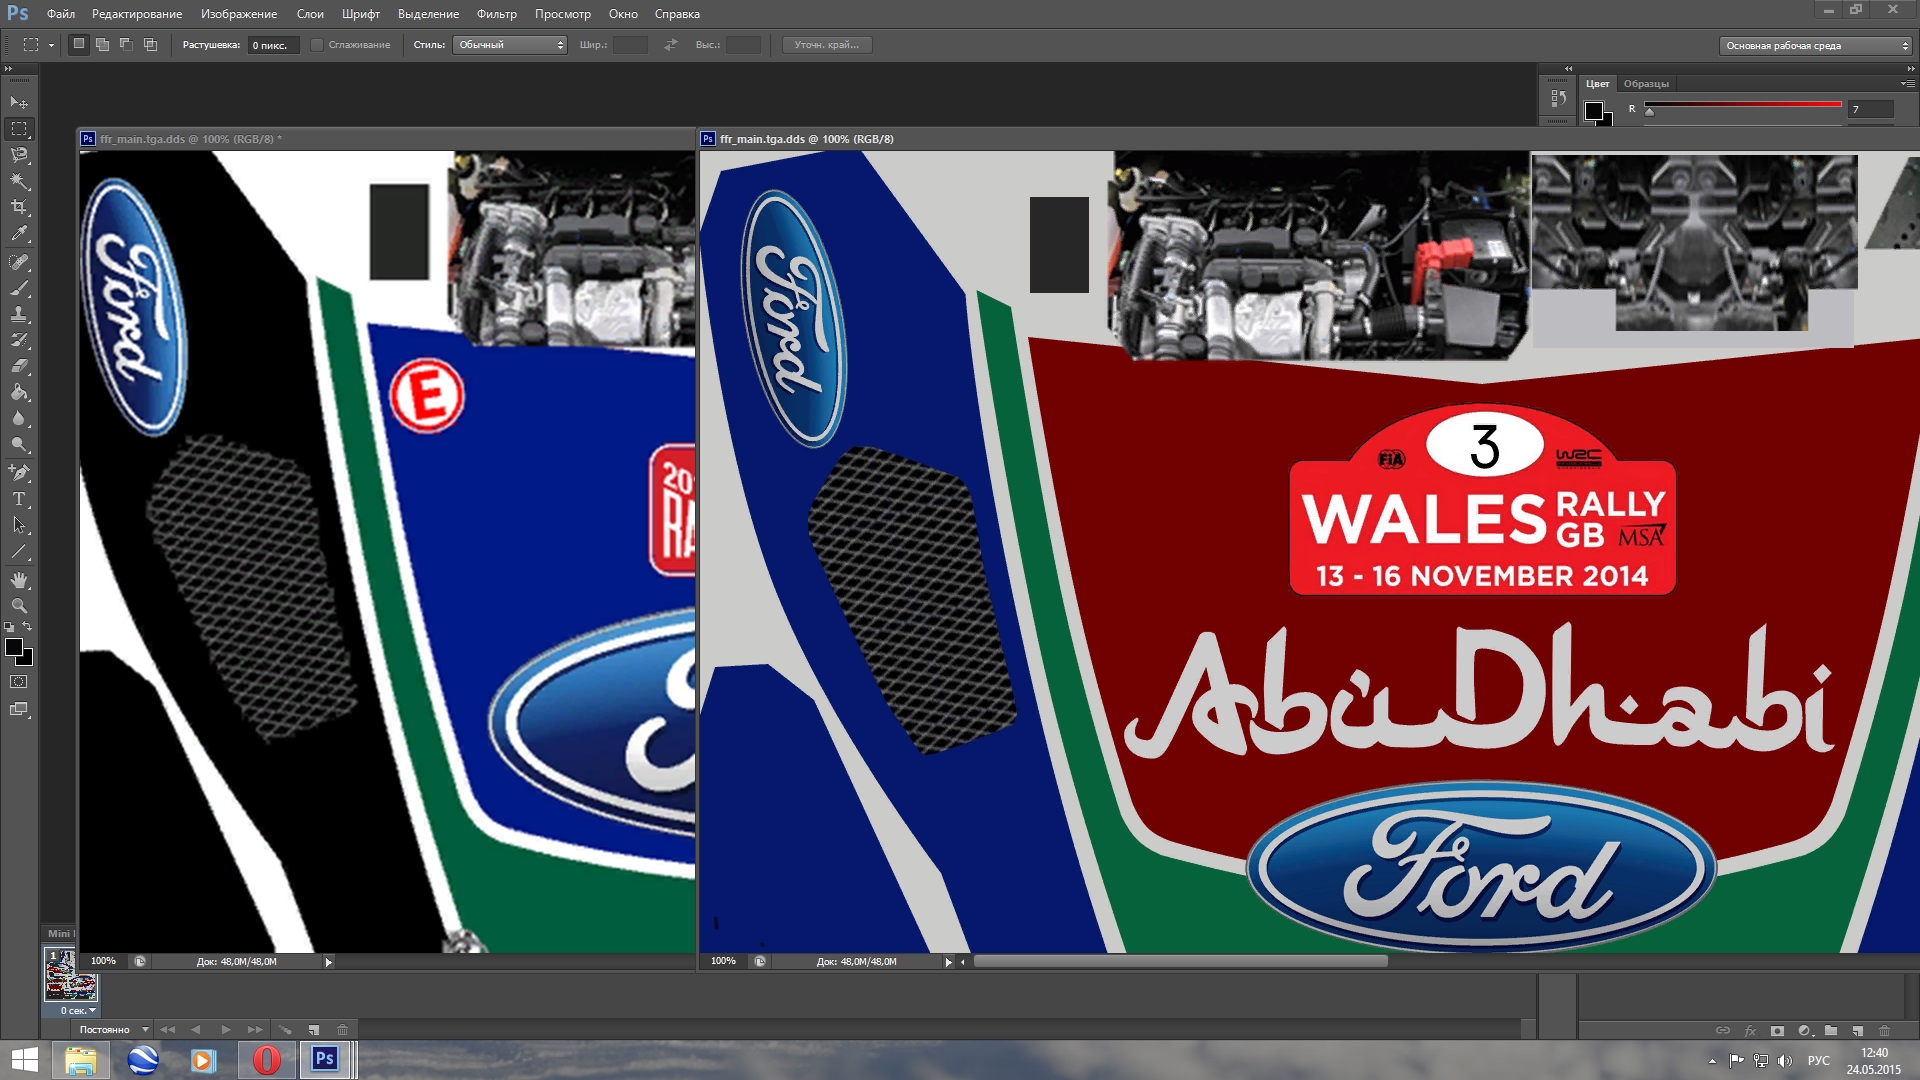The height and width of the screenshot is (1080, 1920).
Task: Open the Стиль dropdown set to Обычный
Action: [510, 45]
